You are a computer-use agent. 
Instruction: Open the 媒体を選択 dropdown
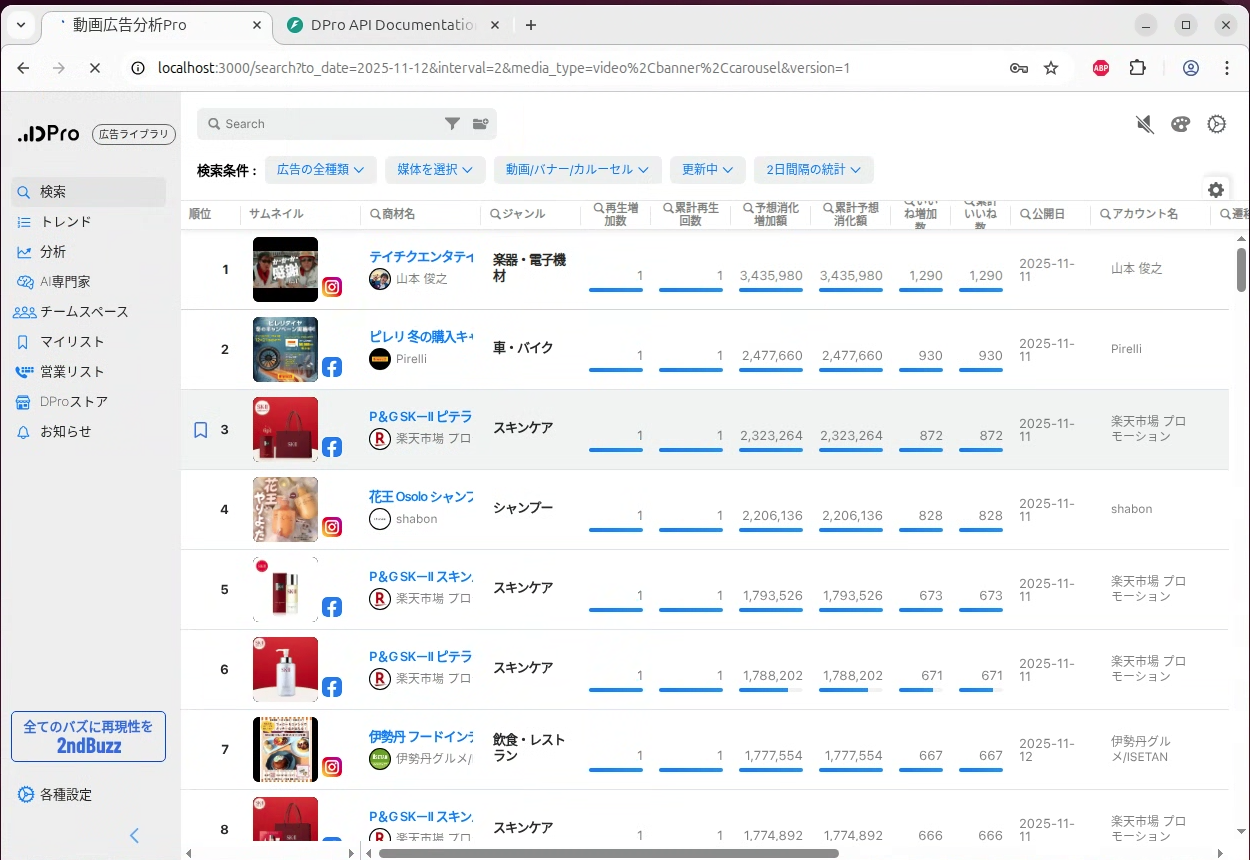pos(435,170)
